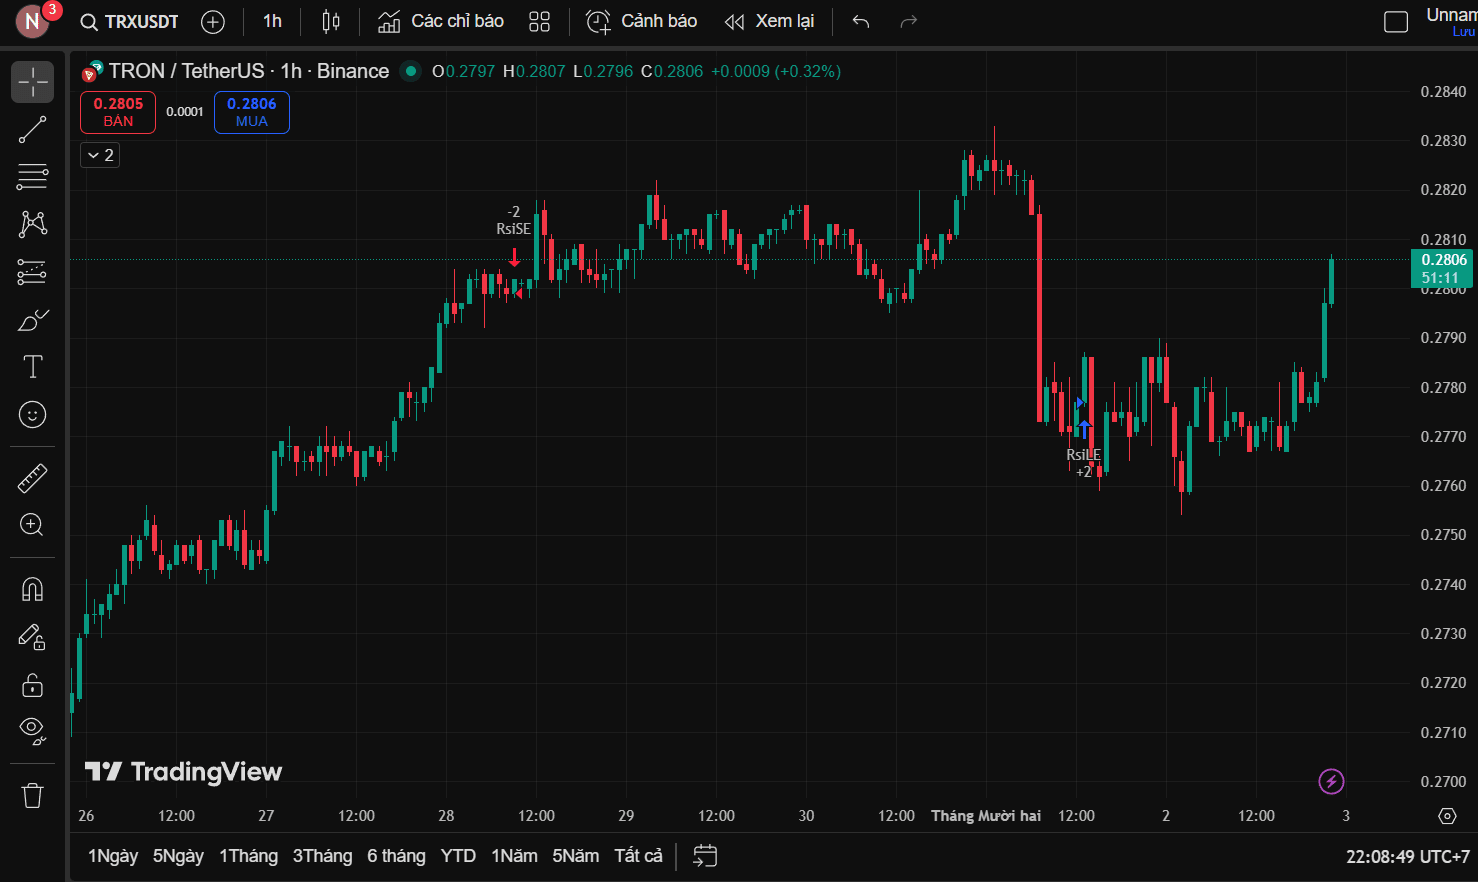
Task: Open chart scale settings gear
Action: [1447, 816]
